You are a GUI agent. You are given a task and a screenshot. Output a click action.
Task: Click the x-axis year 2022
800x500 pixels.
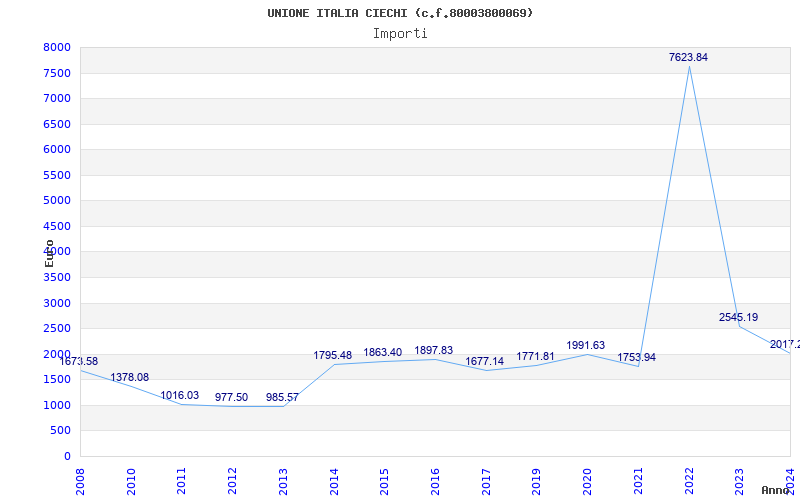pos(689,481)
